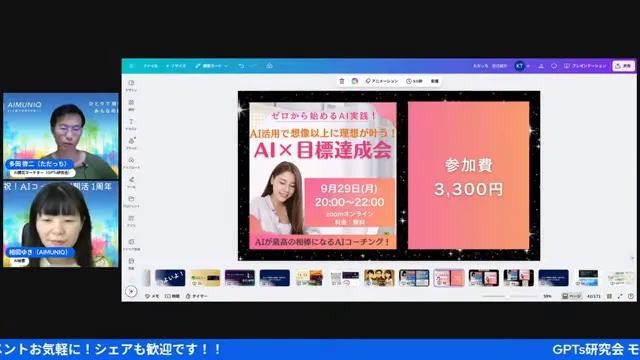
Task: Open the bottom sidebar panel icon
Action: pos(131,264)
